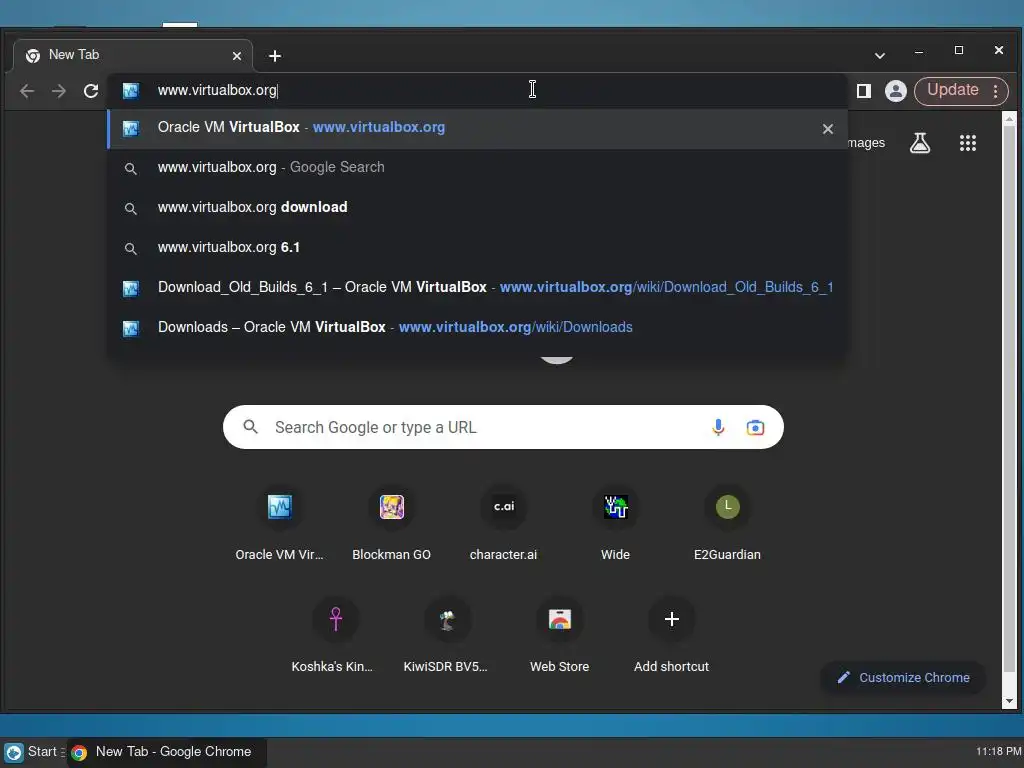1024x768 pixels.
Task: Open the Google apps grid icon
Action: (x=968, y=142)
